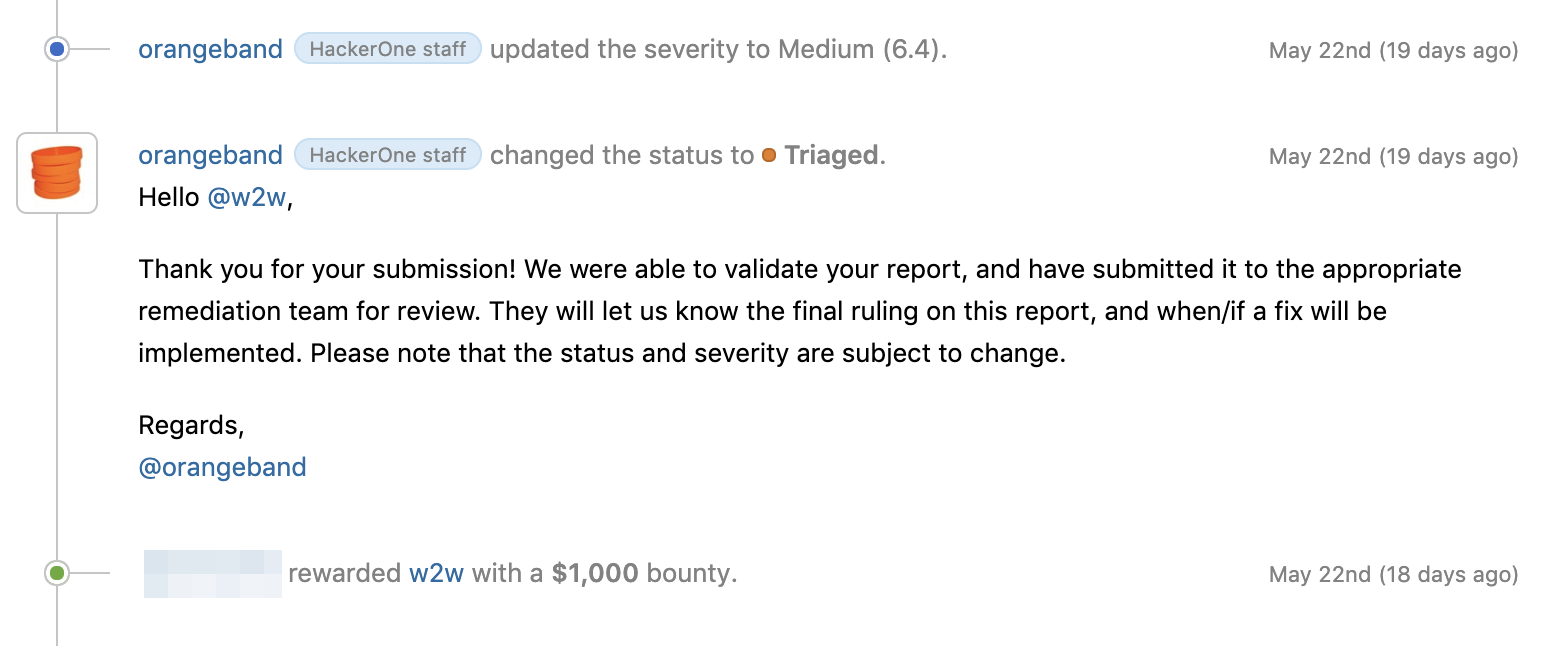Click the blue timeline dot for severity update
Viewport: 1552px width, 646px height.
pyautogui.click(x=57, y=48)
